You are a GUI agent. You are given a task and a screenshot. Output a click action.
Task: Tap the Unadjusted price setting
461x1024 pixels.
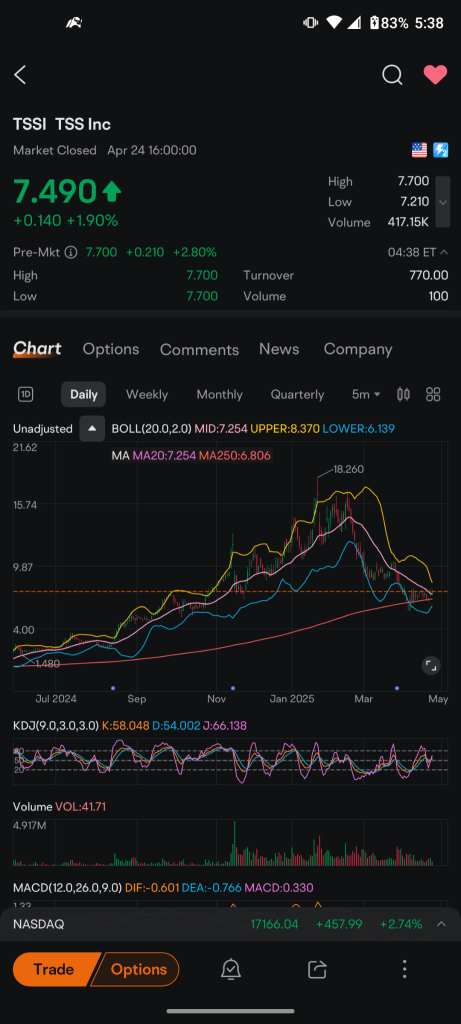42,429
